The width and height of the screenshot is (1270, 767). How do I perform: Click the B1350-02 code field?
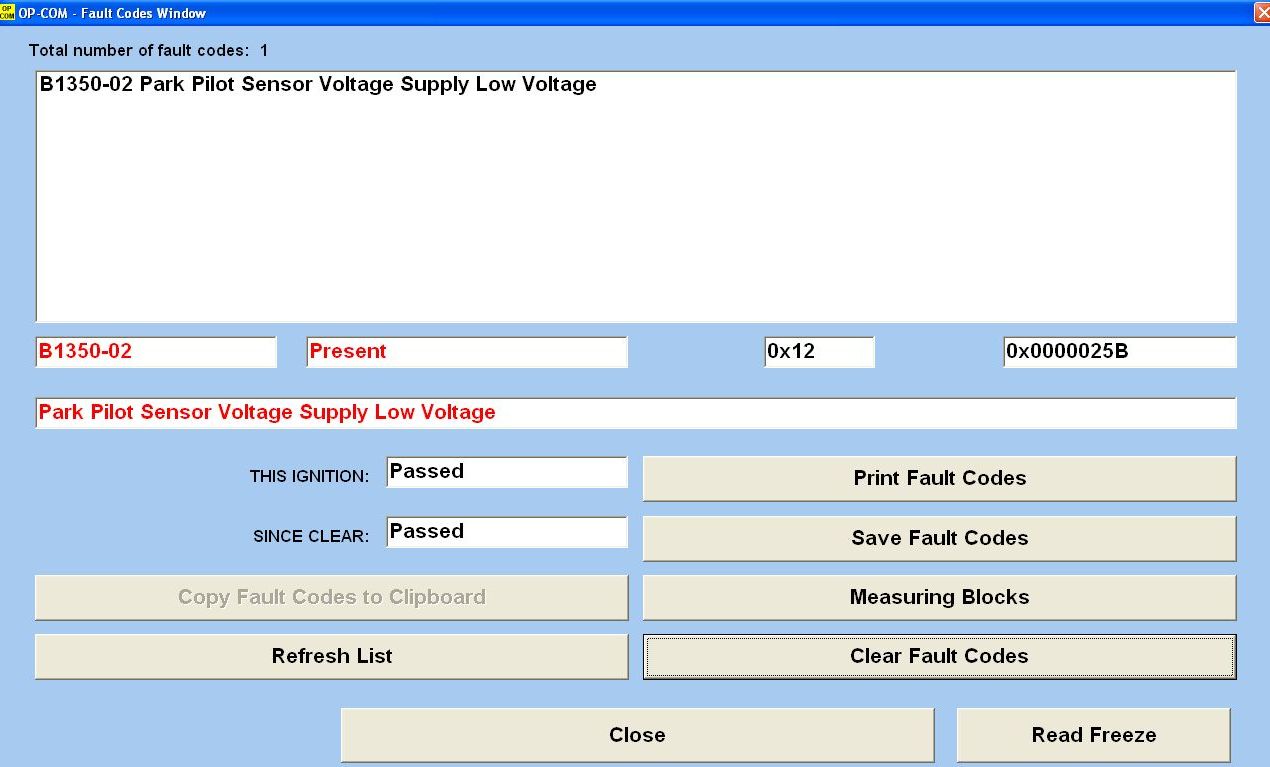click(x=155, y=352)
